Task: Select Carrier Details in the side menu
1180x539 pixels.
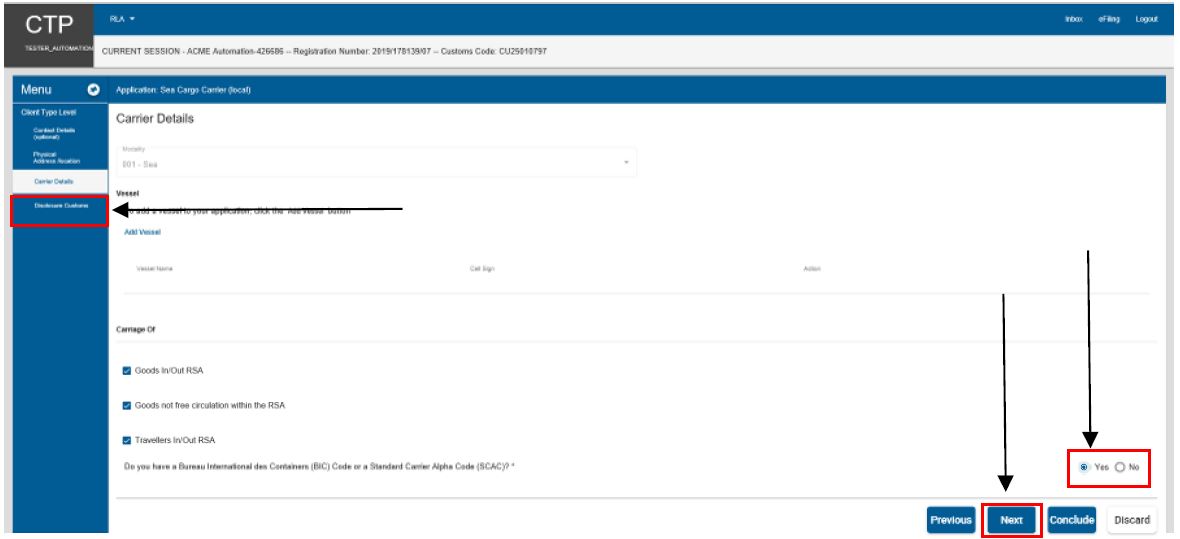Action: pos(60,181)
